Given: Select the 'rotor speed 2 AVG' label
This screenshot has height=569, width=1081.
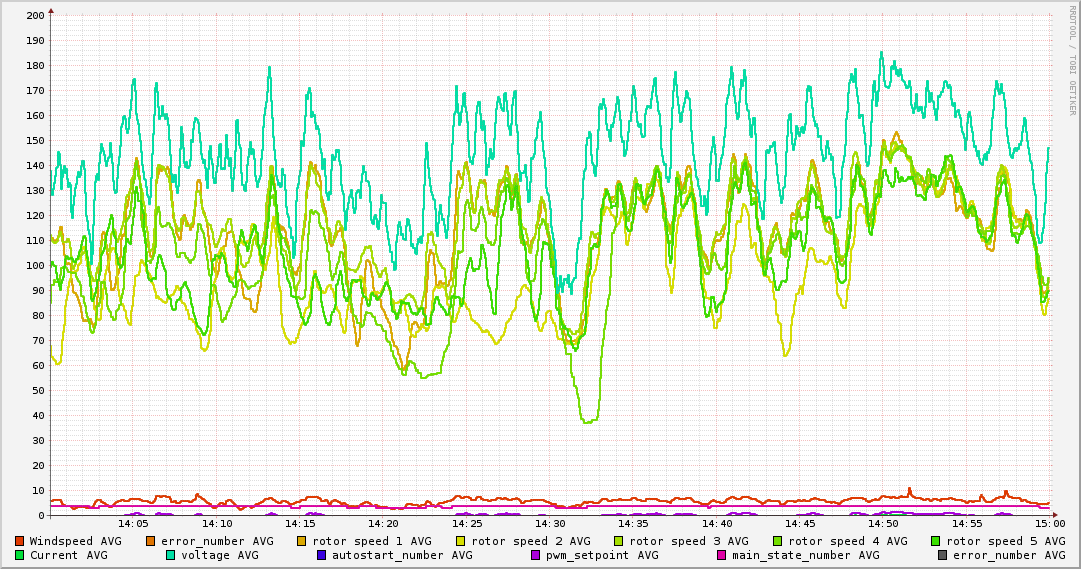Looking at the screenshot, I should pyautogui.click(x=531, y=542).
